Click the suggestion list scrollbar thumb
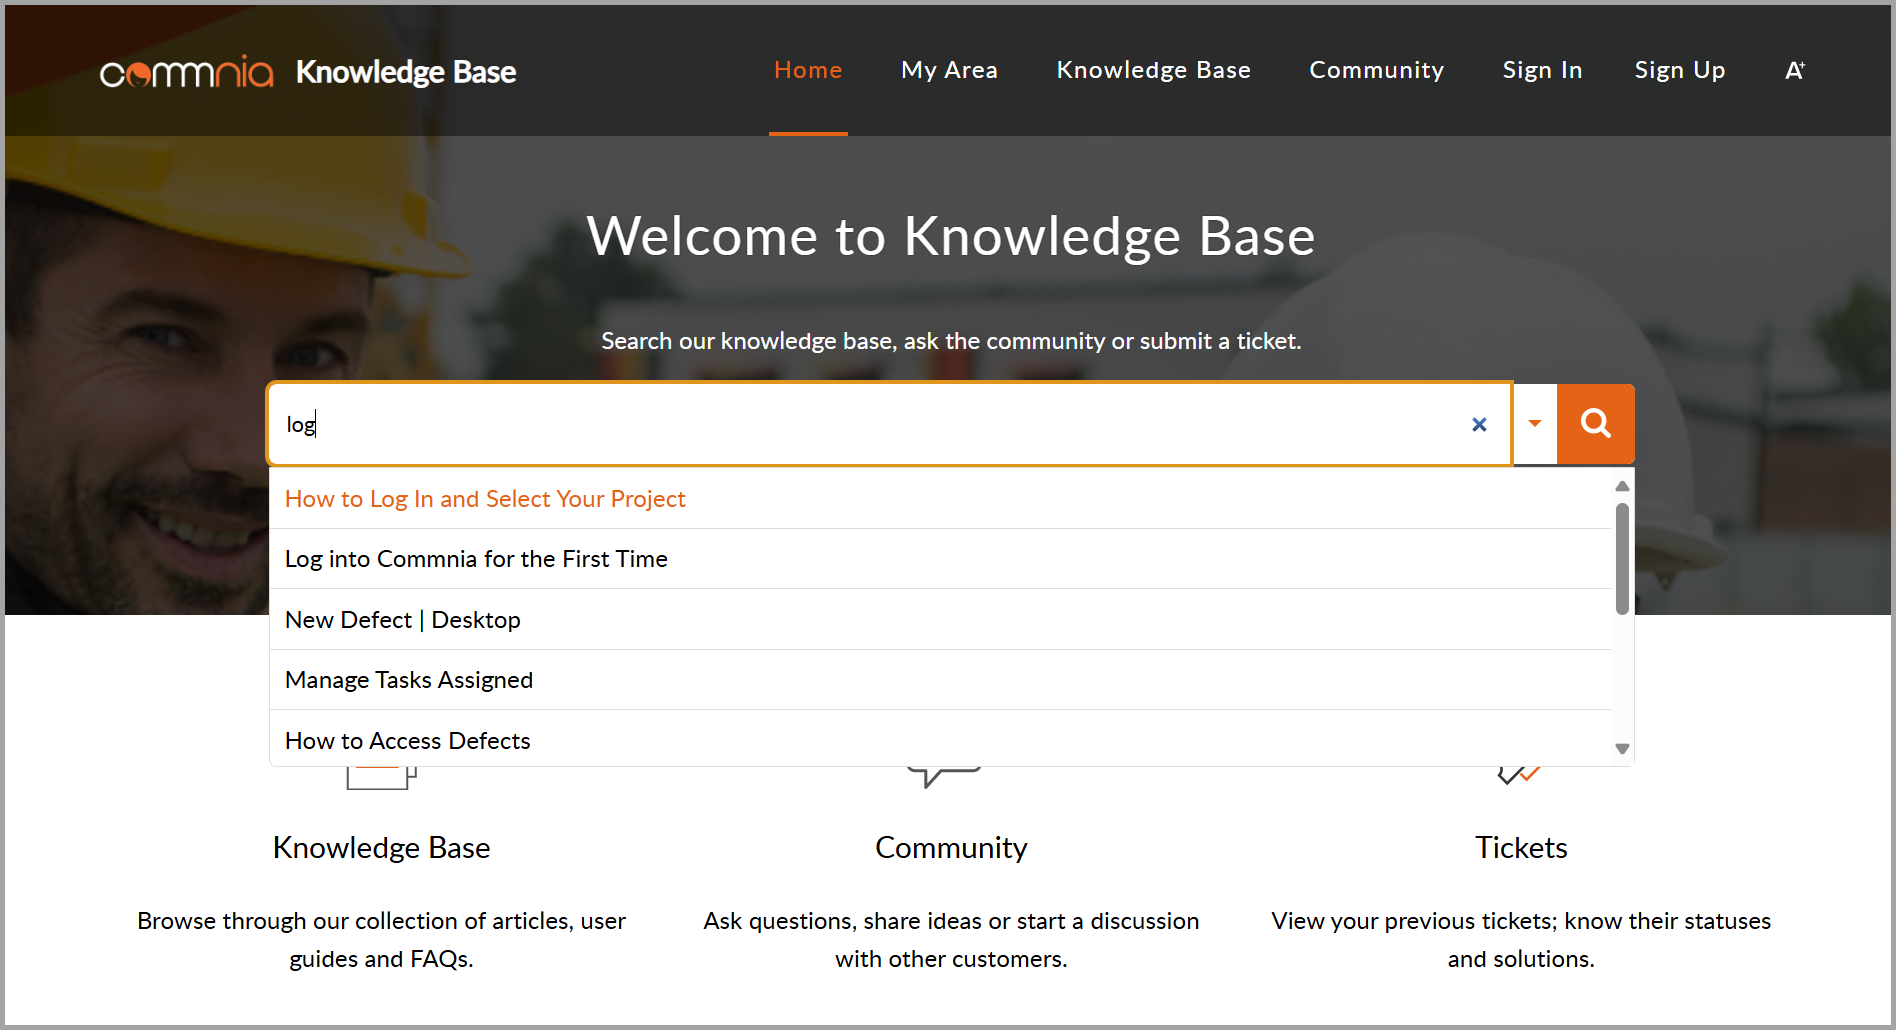The height and width of the screenshot is (1030, 1896). 1622,558
